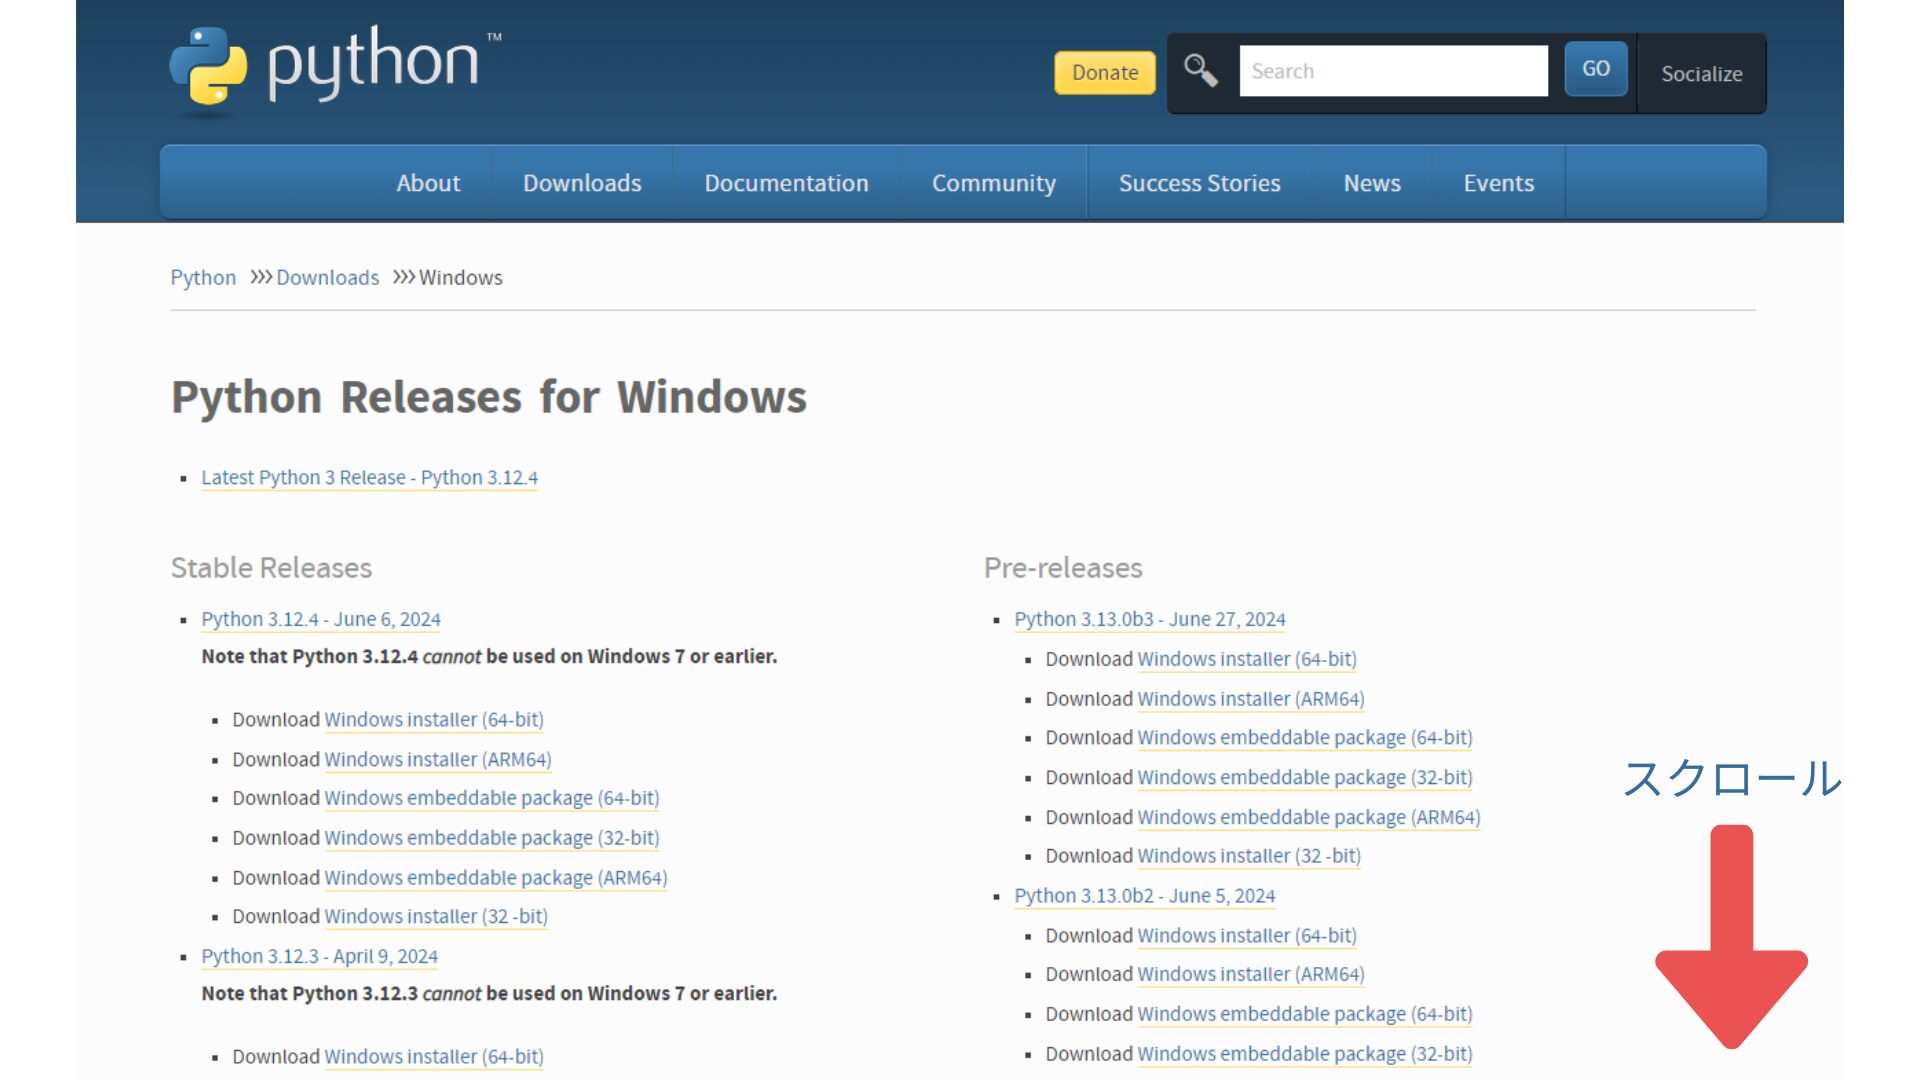
Task: Open the Success Stories menu
Action: click(x=1200, y=183)
